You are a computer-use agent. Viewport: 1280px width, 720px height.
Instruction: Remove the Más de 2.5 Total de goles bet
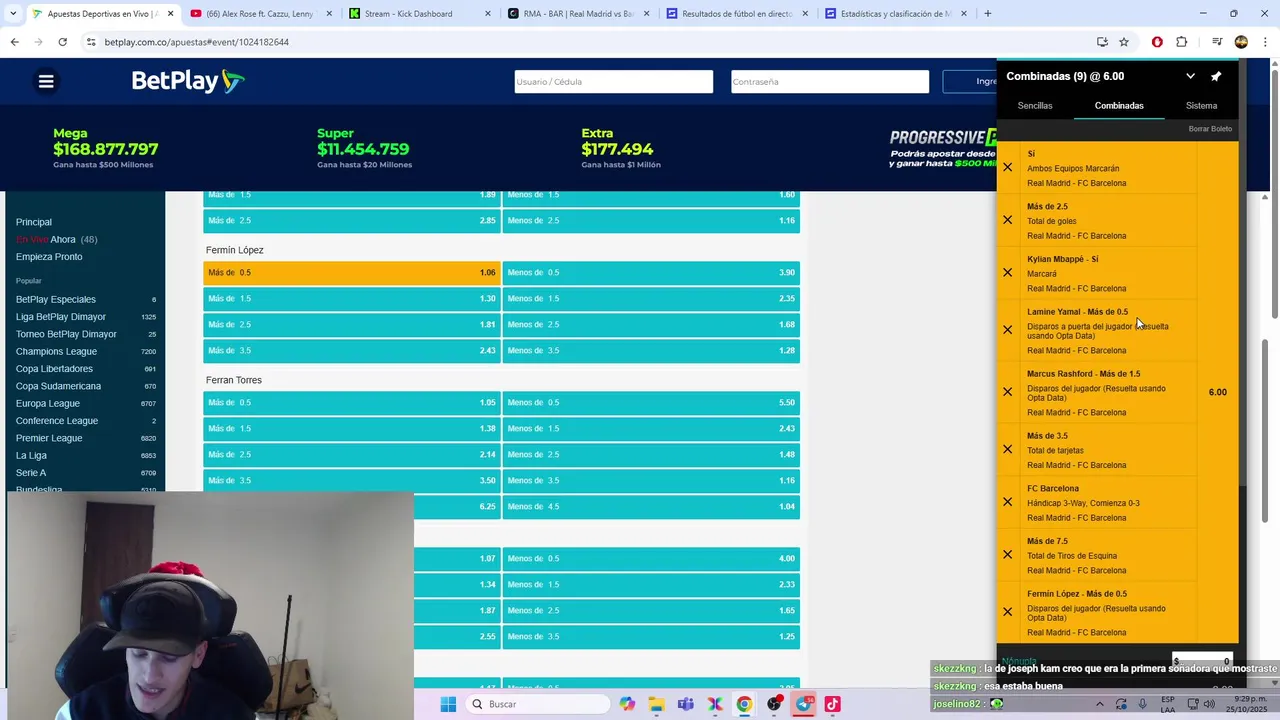pos(1007,220)
